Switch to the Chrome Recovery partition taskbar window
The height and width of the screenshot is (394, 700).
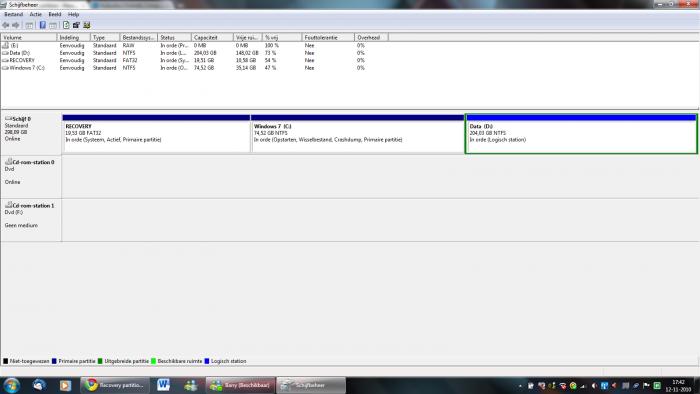(x=116, y=385)
